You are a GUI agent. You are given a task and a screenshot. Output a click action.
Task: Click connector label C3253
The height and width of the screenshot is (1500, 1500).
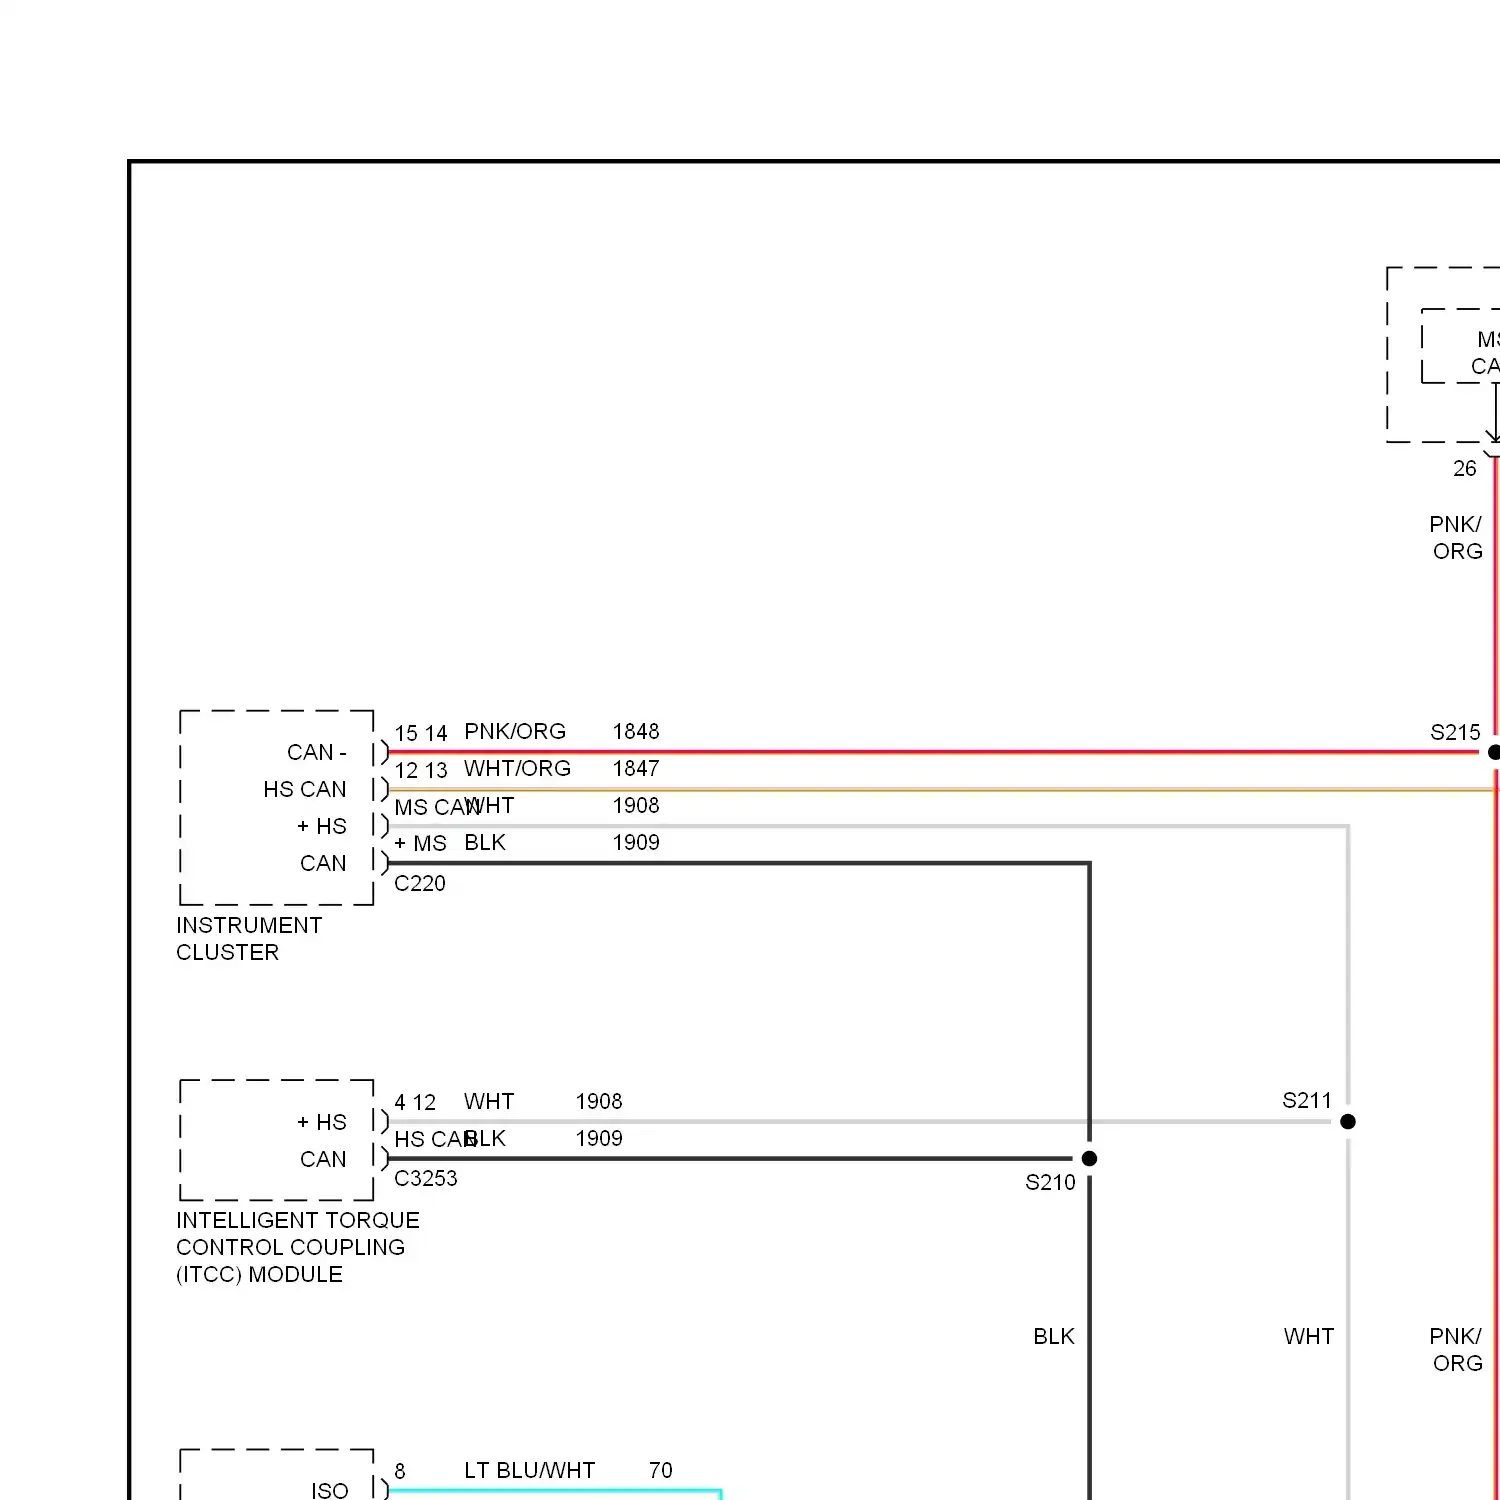(x=426, y=1179)
